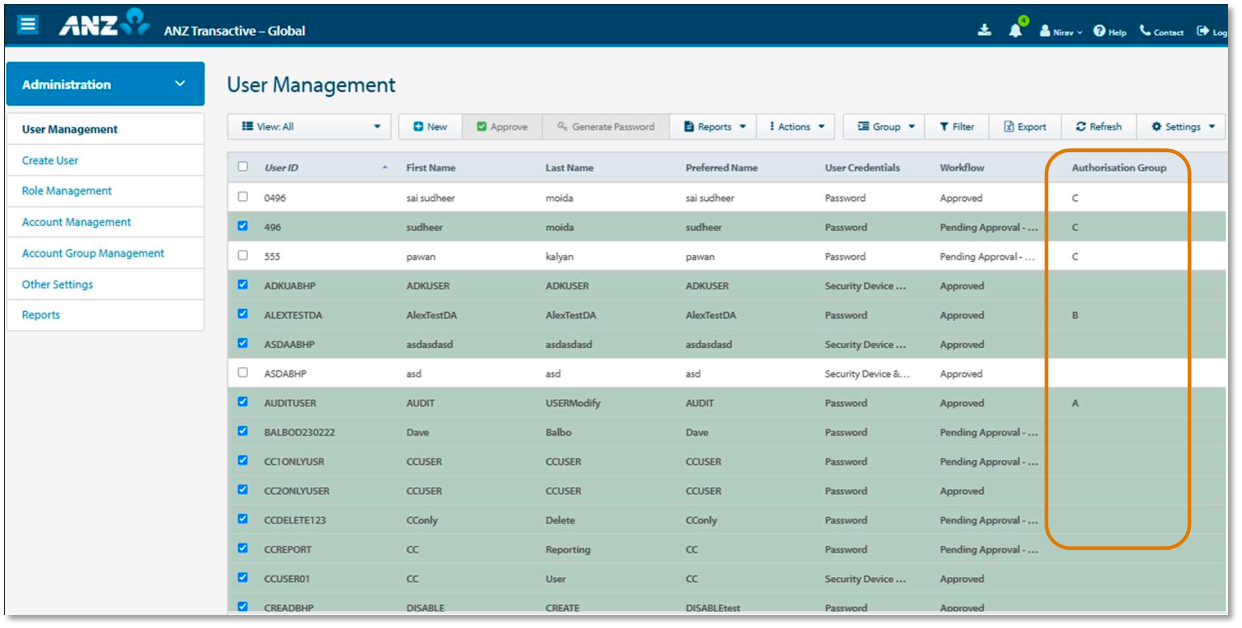The height and width of the screenshot is (628, 1242).
Task: Sort by User ID column header
Action: 281,168
